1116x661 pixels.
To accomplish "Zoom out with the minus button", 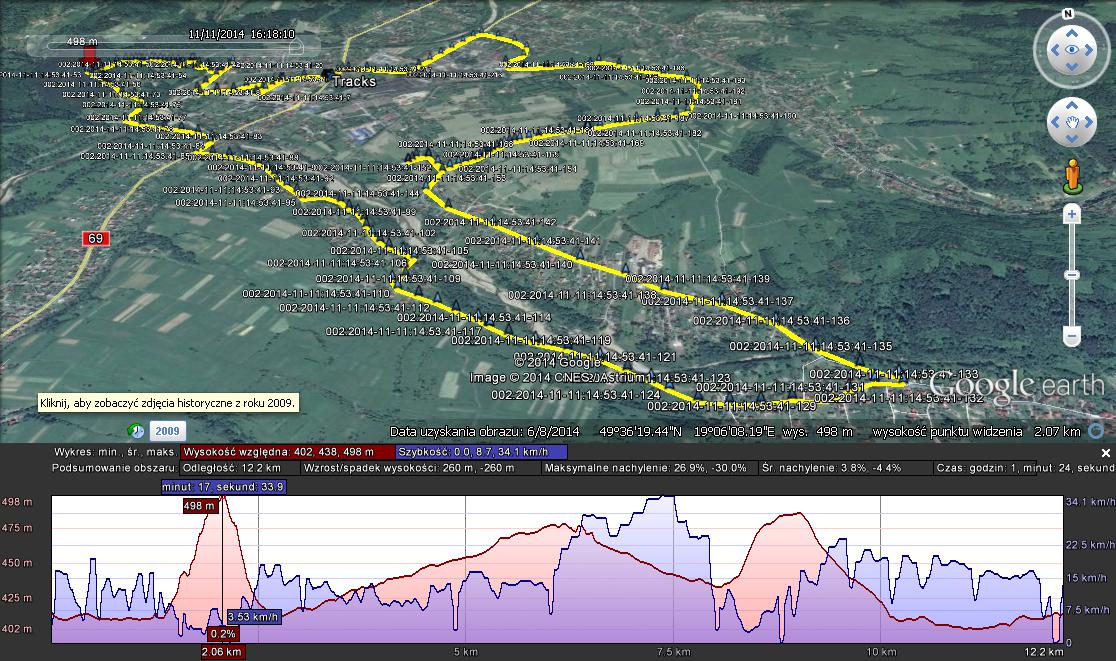I will pyautogui.click(x=1072, y=336).
